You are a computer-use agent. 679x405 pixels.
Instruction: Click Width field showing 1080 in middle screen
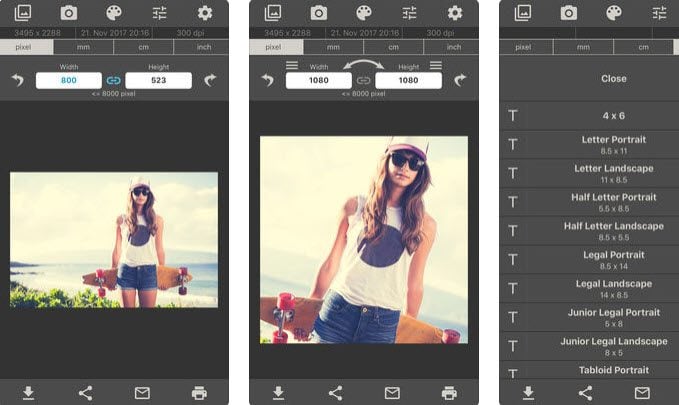click(319, 80)
